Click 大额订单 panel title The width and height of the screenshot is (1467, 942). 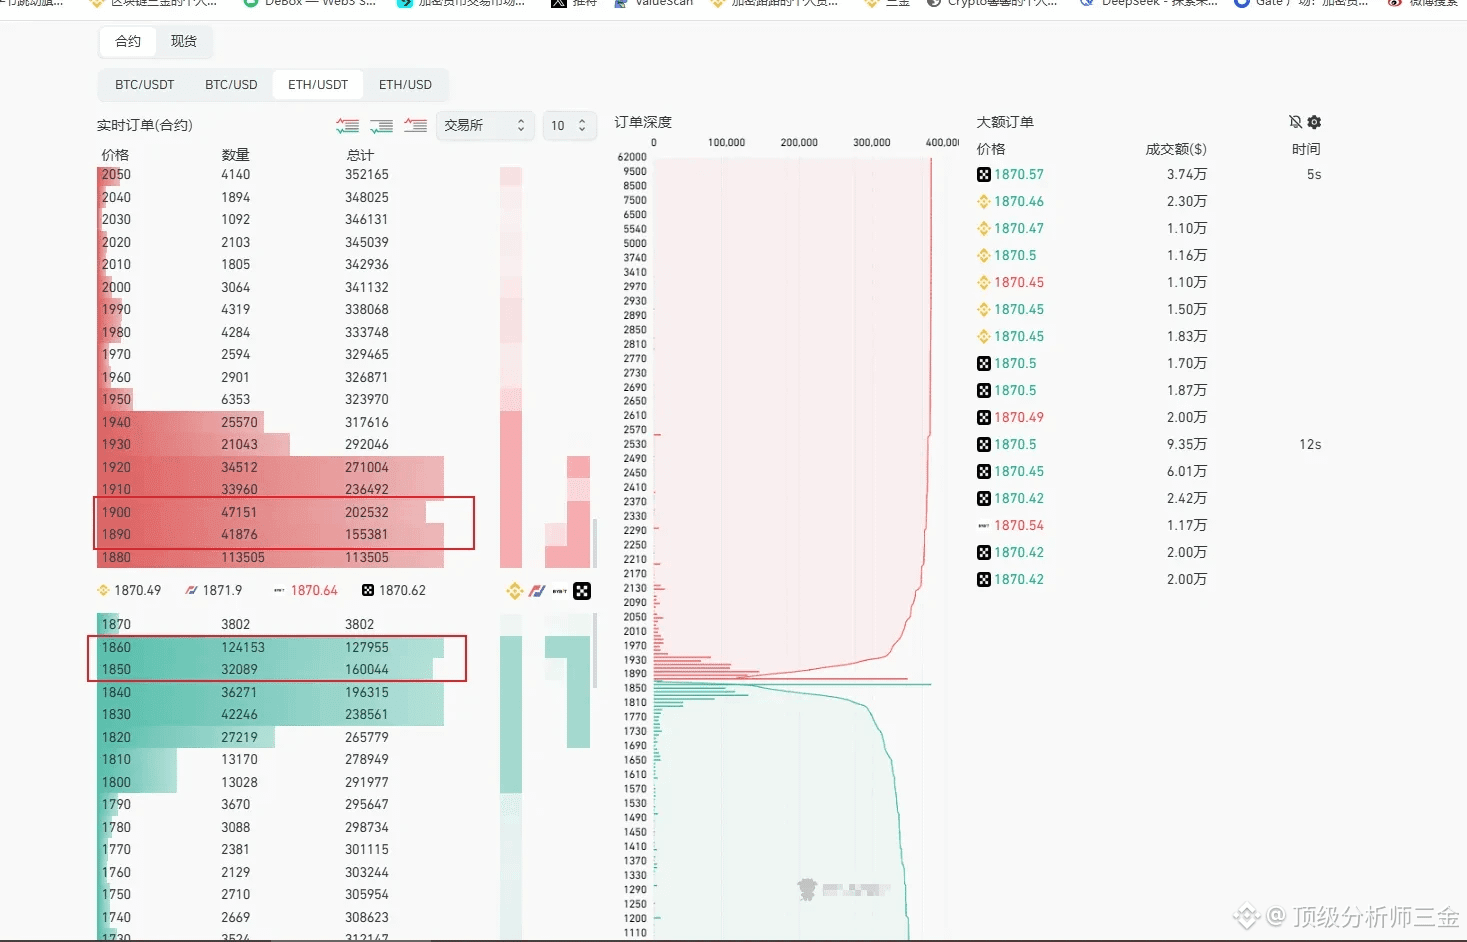pos(1005,122)
